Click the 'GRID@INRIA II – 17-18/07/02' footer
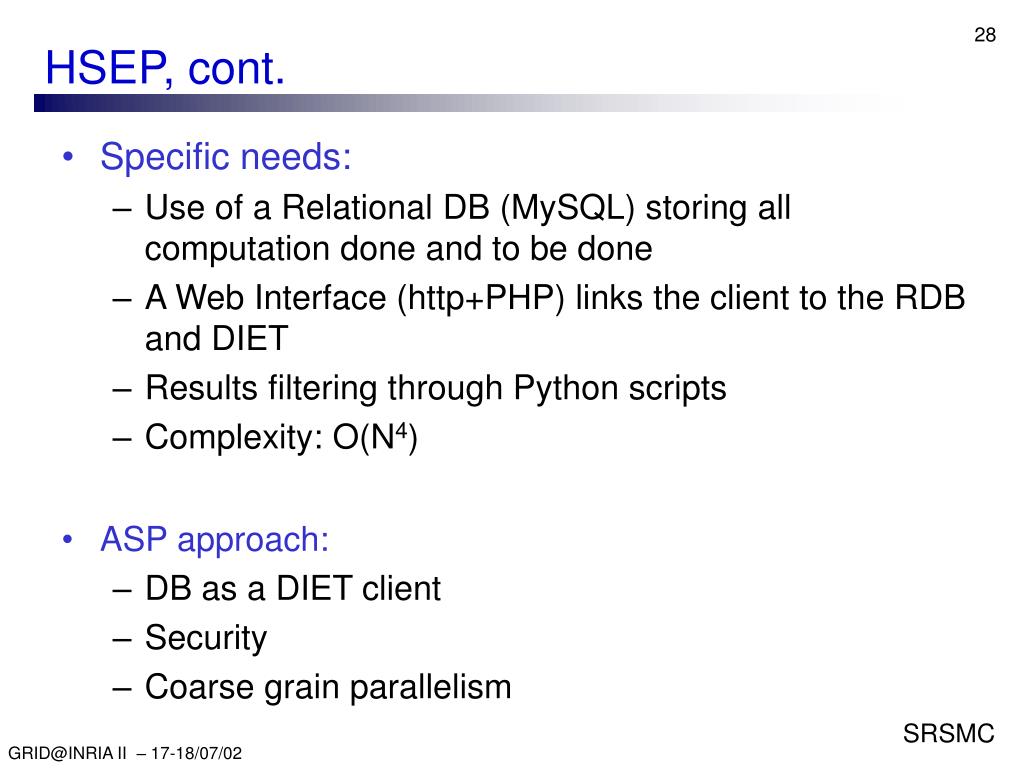The width and height of the screenshot is (1024, 768). pos(125,753)
